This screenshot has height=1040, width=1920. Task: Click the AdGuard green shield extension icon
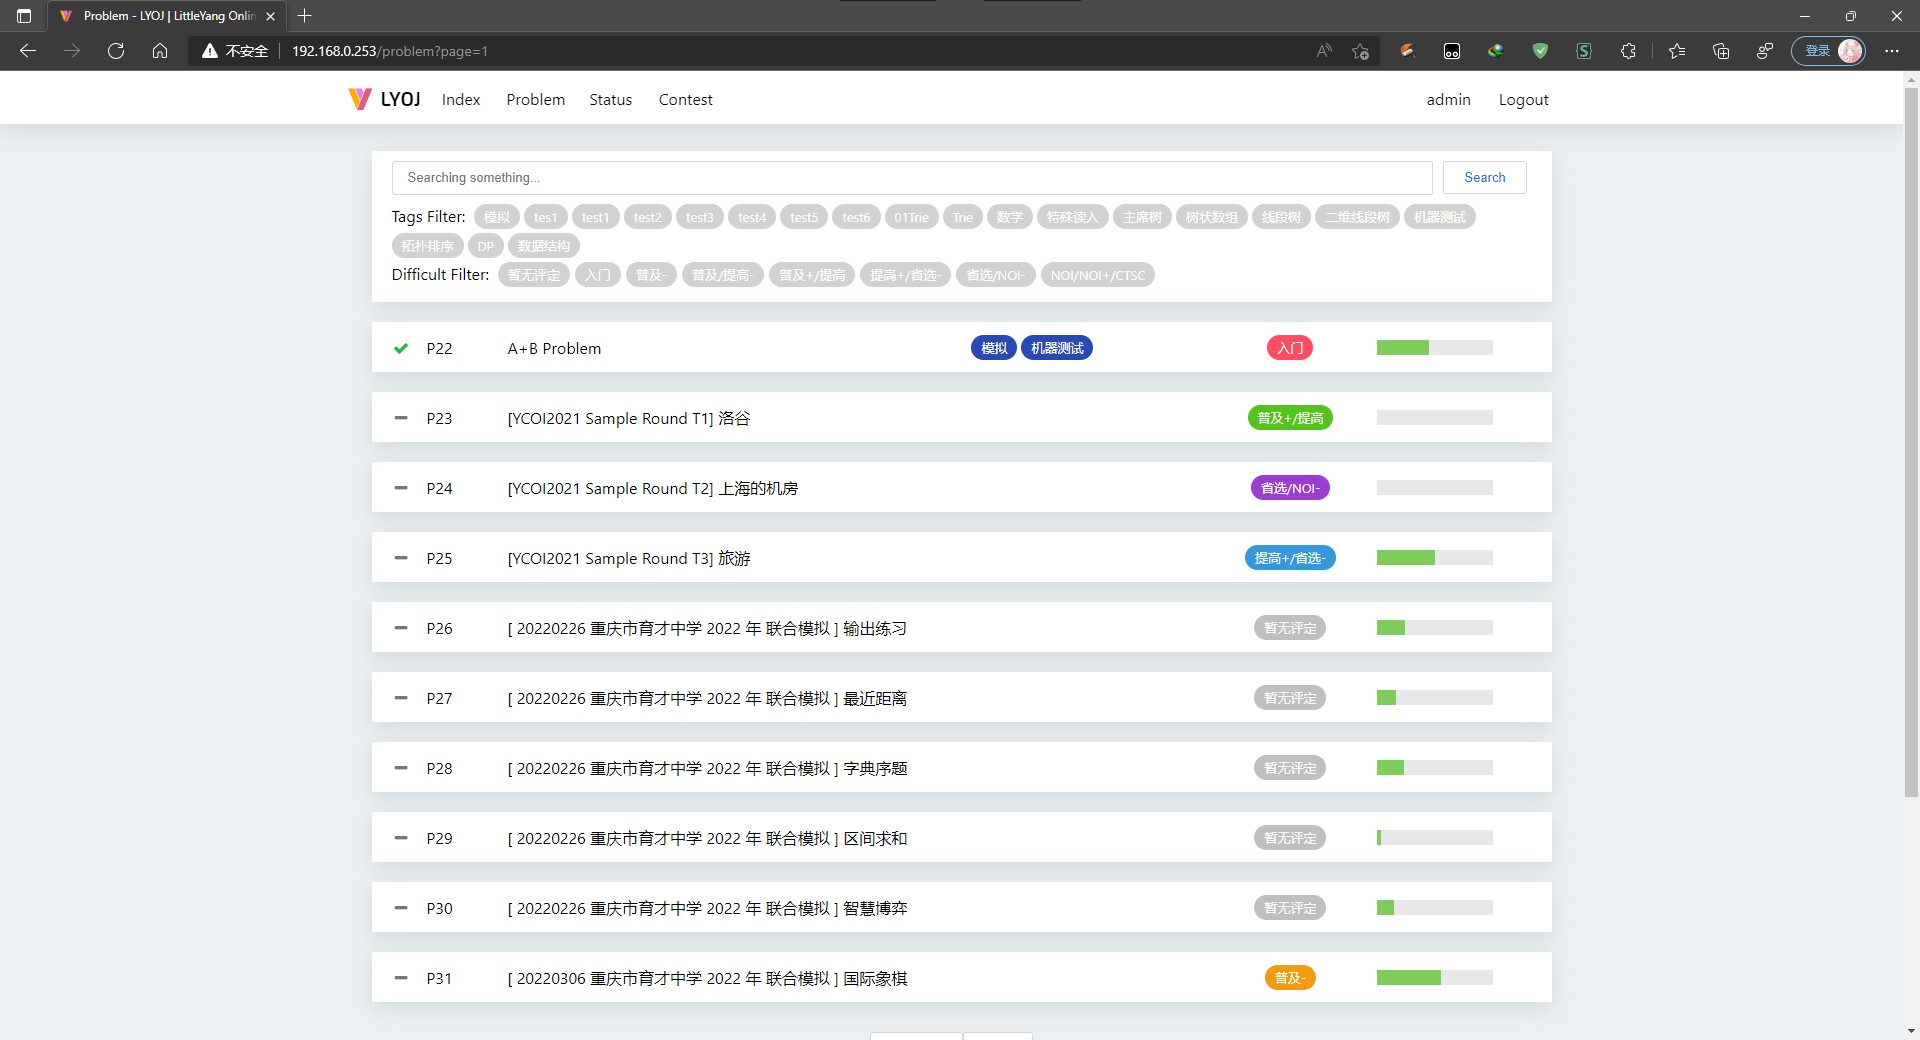1540,51
